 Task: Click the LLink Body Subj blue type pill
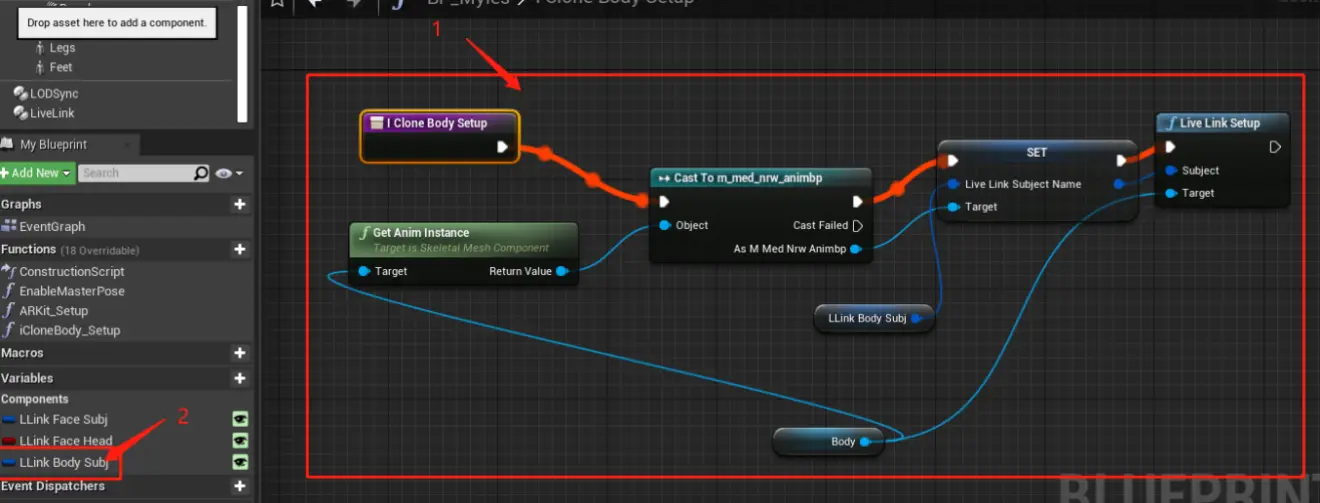pos(10,463)
